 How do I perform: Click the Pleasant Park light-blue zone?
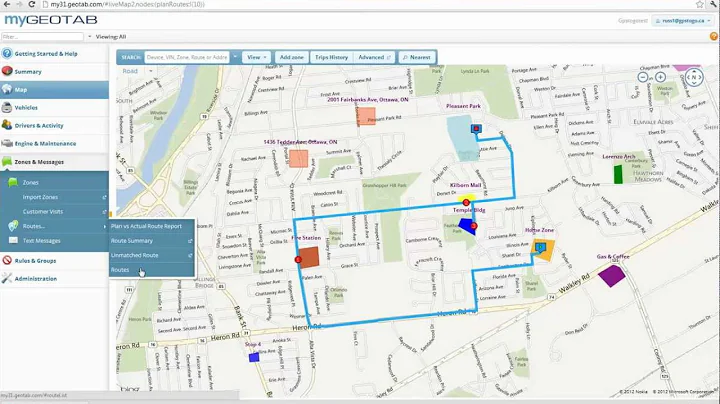(x=463, y=138)
